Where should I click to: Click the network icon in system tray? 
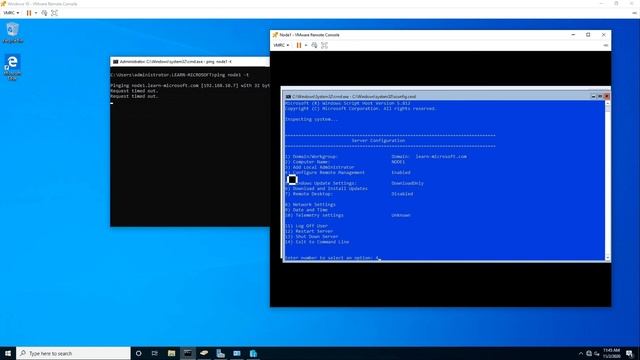(589, 353)
